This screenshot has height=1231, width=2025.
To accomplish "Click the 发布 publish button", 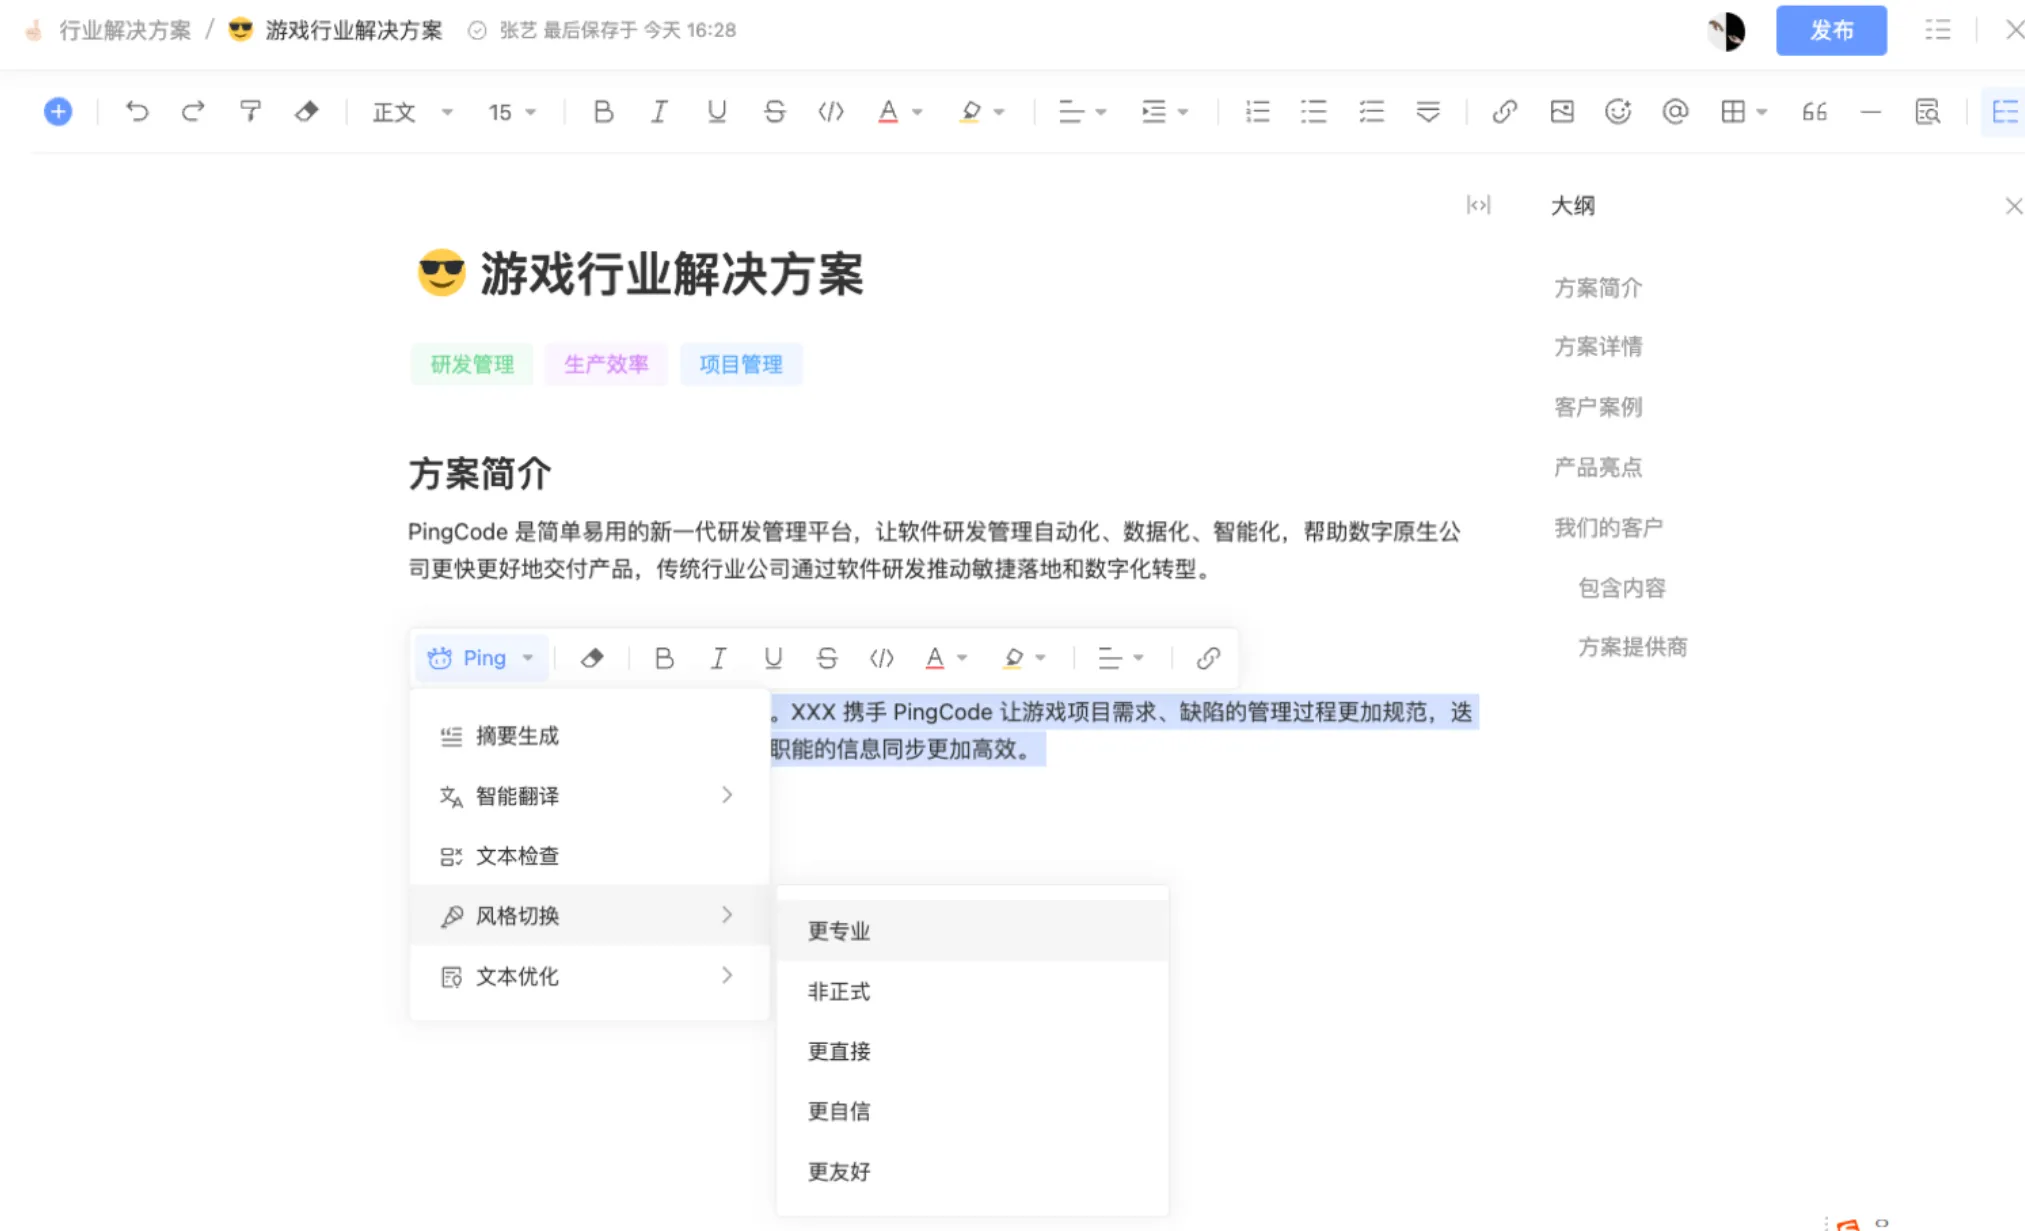I will coord(1831,30).
